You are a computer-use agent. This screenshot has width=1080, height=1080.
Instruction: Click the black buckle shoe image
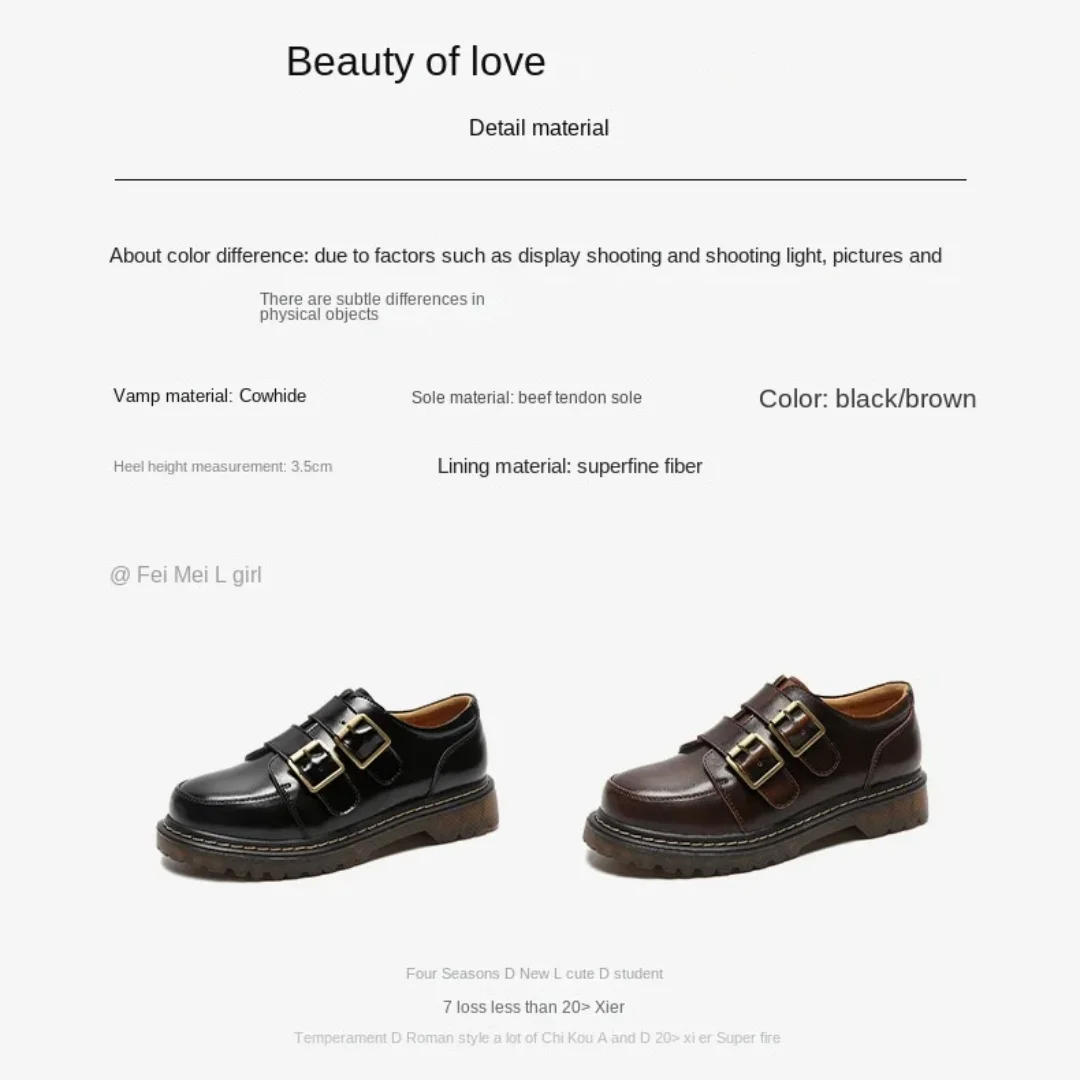pyautogui.click(x=329, y=784)
